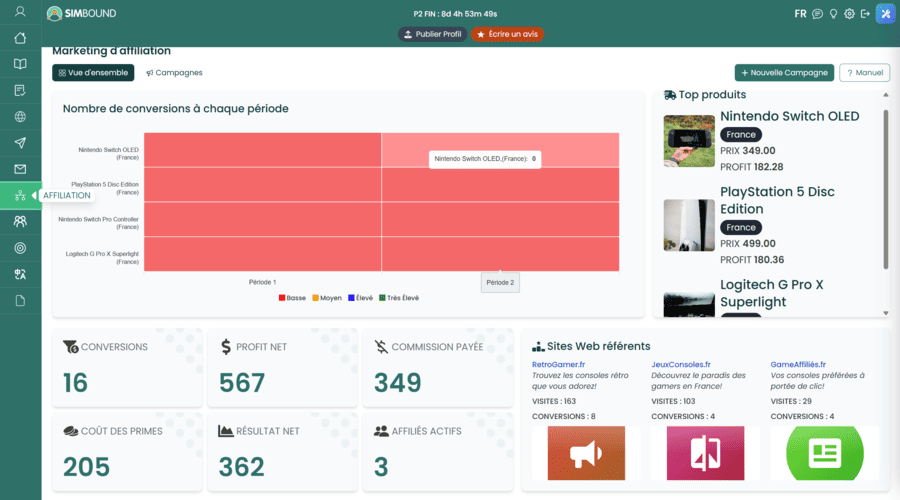
Task: Click the Période 1 axis label
Action: tap(262, 282)
